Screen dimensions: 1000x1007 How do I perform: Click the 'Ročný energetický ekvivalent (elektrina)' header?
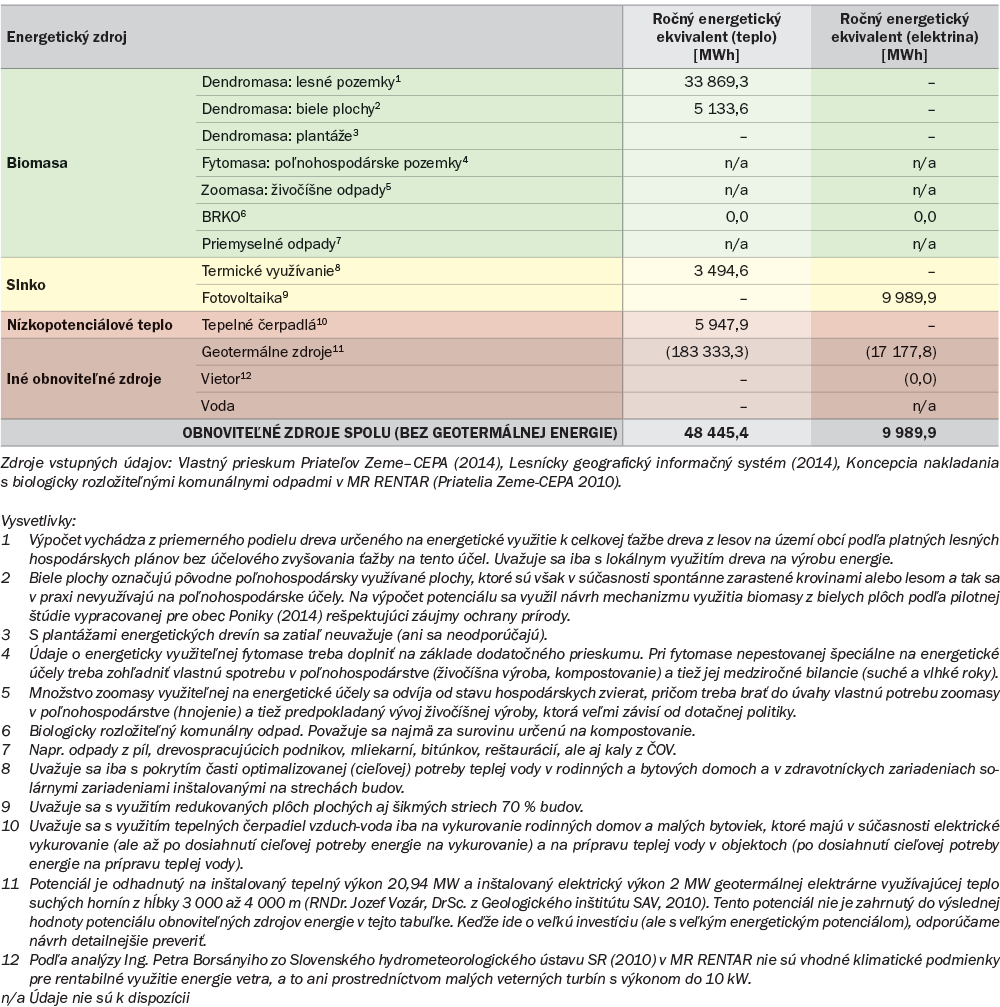(x=904, y=37)
